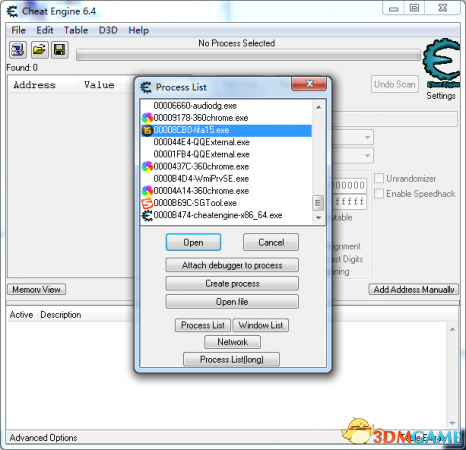Click the No Process Selected label
This screenshot has width=466, height=450.
click(x=237, y=43)
